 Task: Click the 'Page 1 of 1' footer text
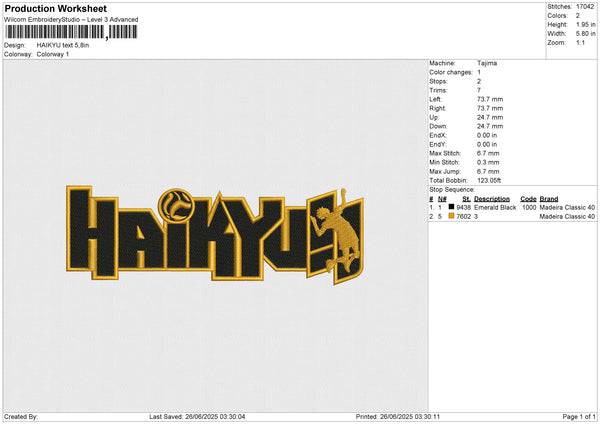tap(579, 417)
